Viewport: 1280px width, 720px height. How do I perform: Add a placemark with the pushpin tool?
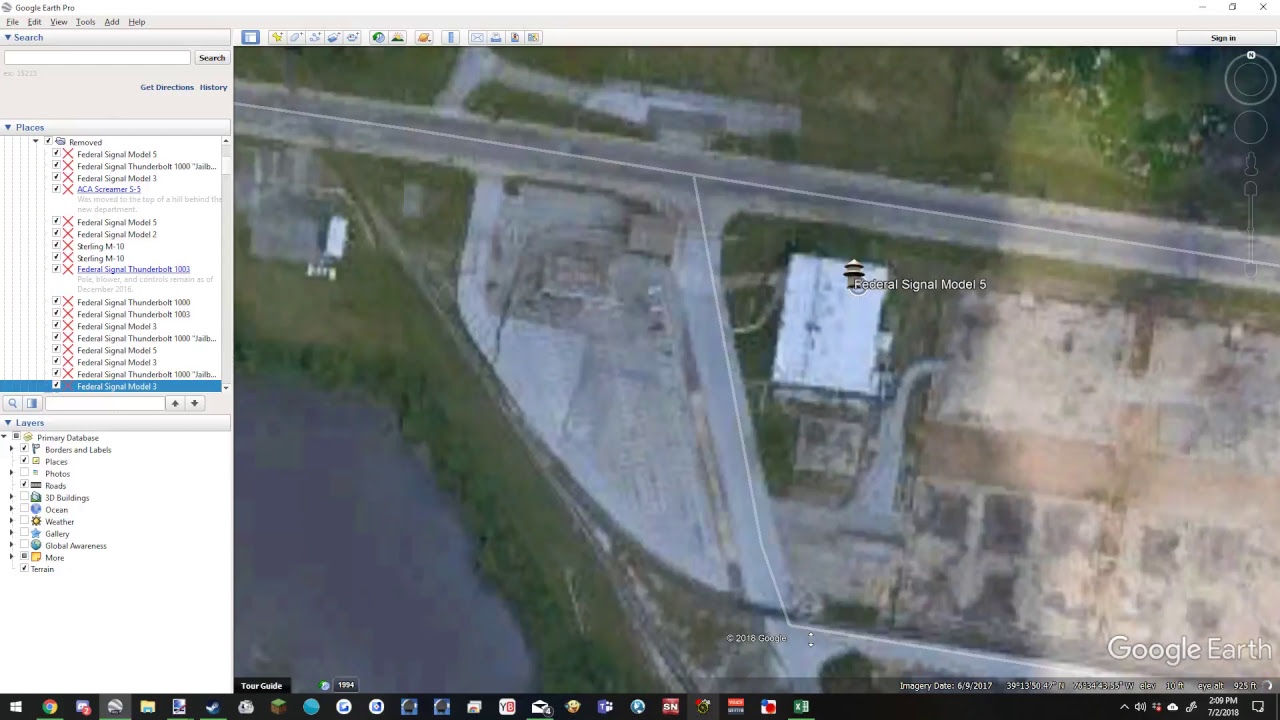277,38
